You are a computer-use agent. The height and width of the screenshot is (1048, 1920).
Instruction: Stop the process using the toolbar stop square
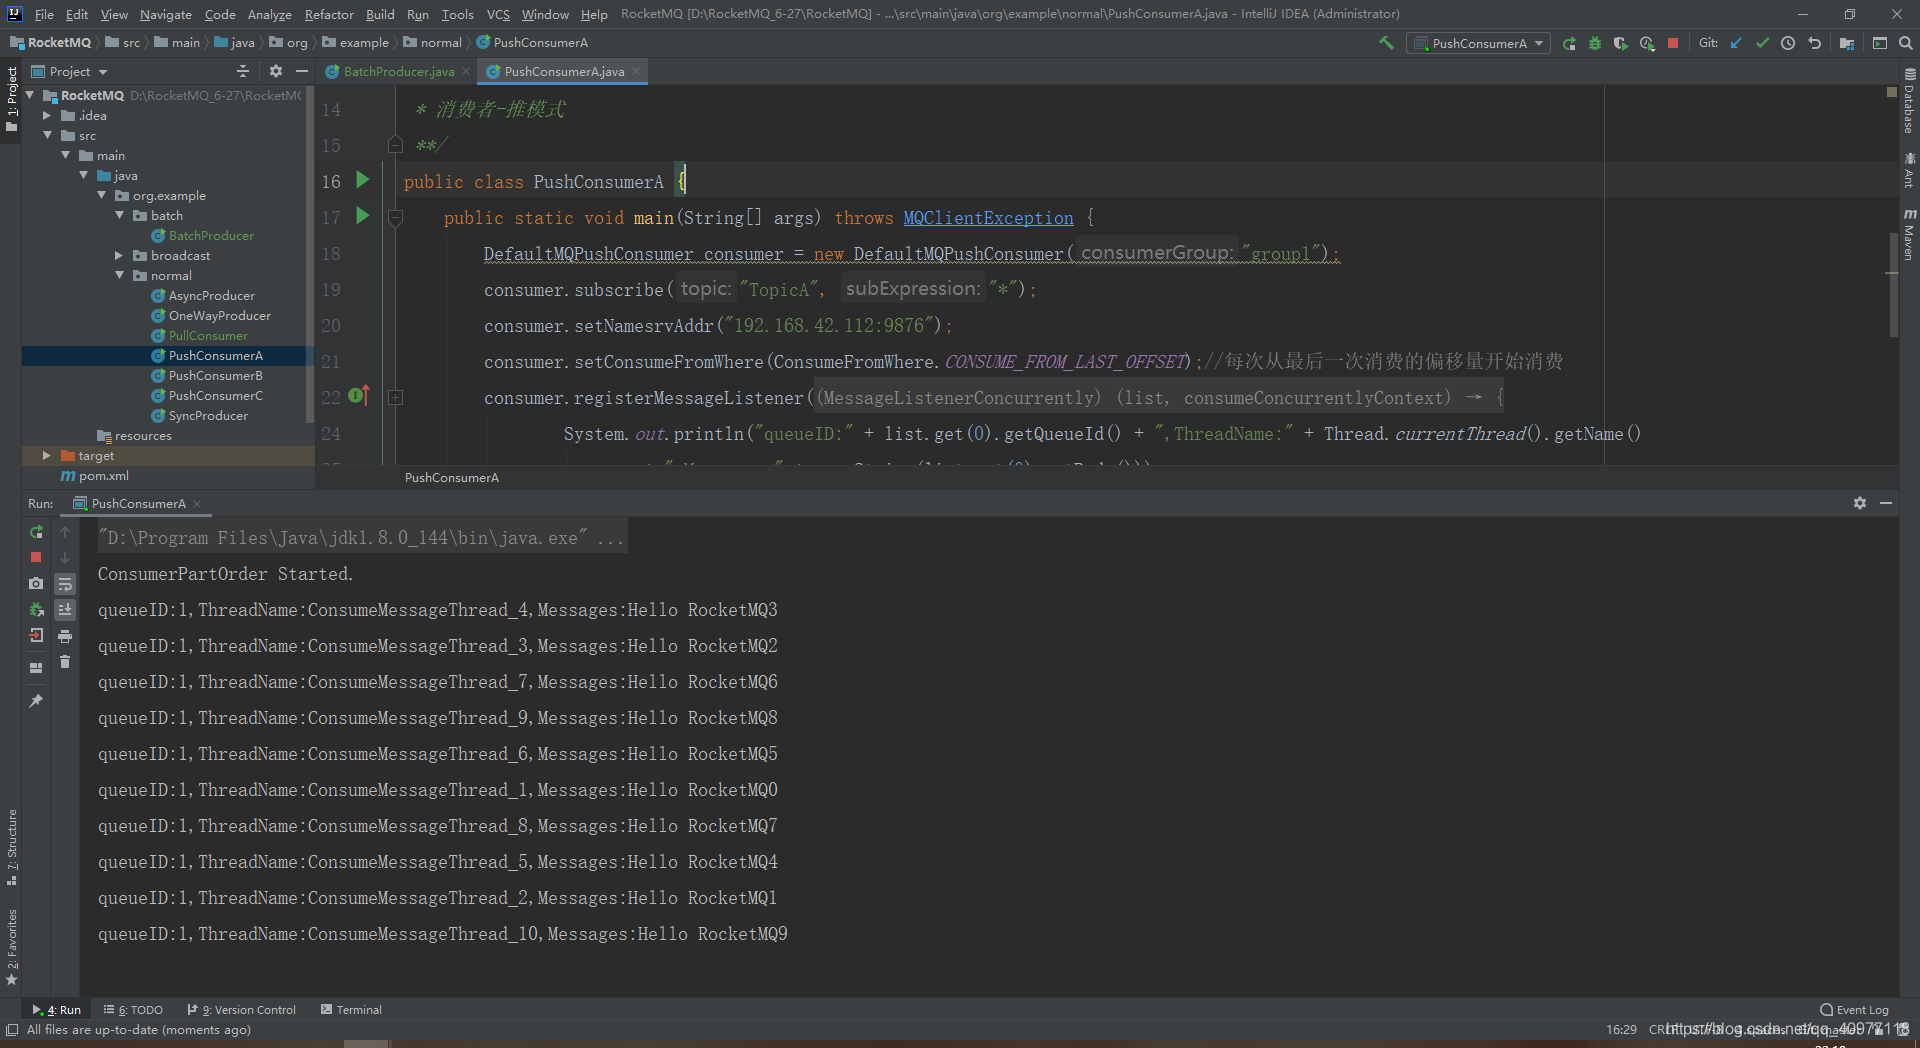click(1673, 43)
